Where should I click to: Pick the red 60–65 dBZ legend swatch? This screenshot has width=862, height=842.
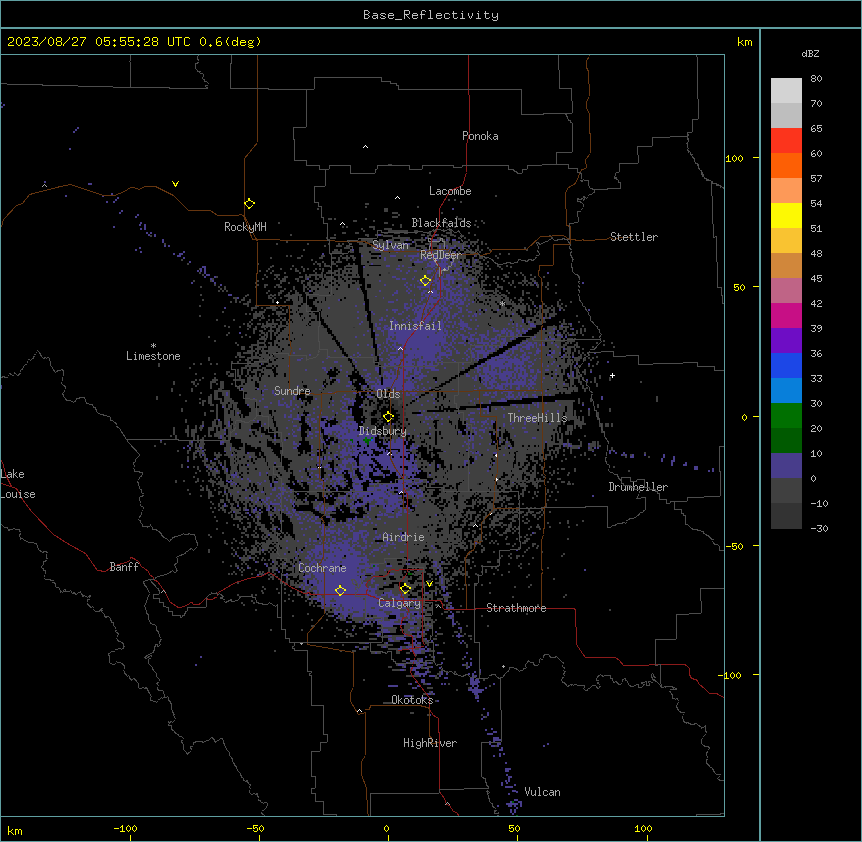pos(786,141)
